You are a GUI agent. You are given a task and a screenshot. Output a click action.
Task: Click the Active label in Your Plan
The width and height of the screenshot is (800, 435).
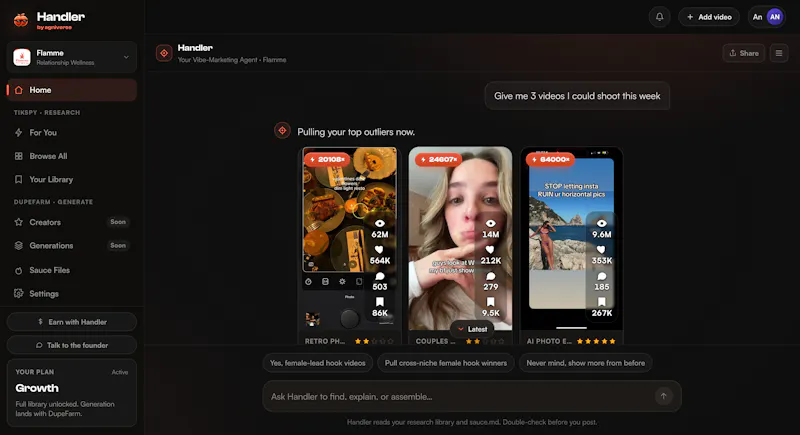(x=120, y=372)
